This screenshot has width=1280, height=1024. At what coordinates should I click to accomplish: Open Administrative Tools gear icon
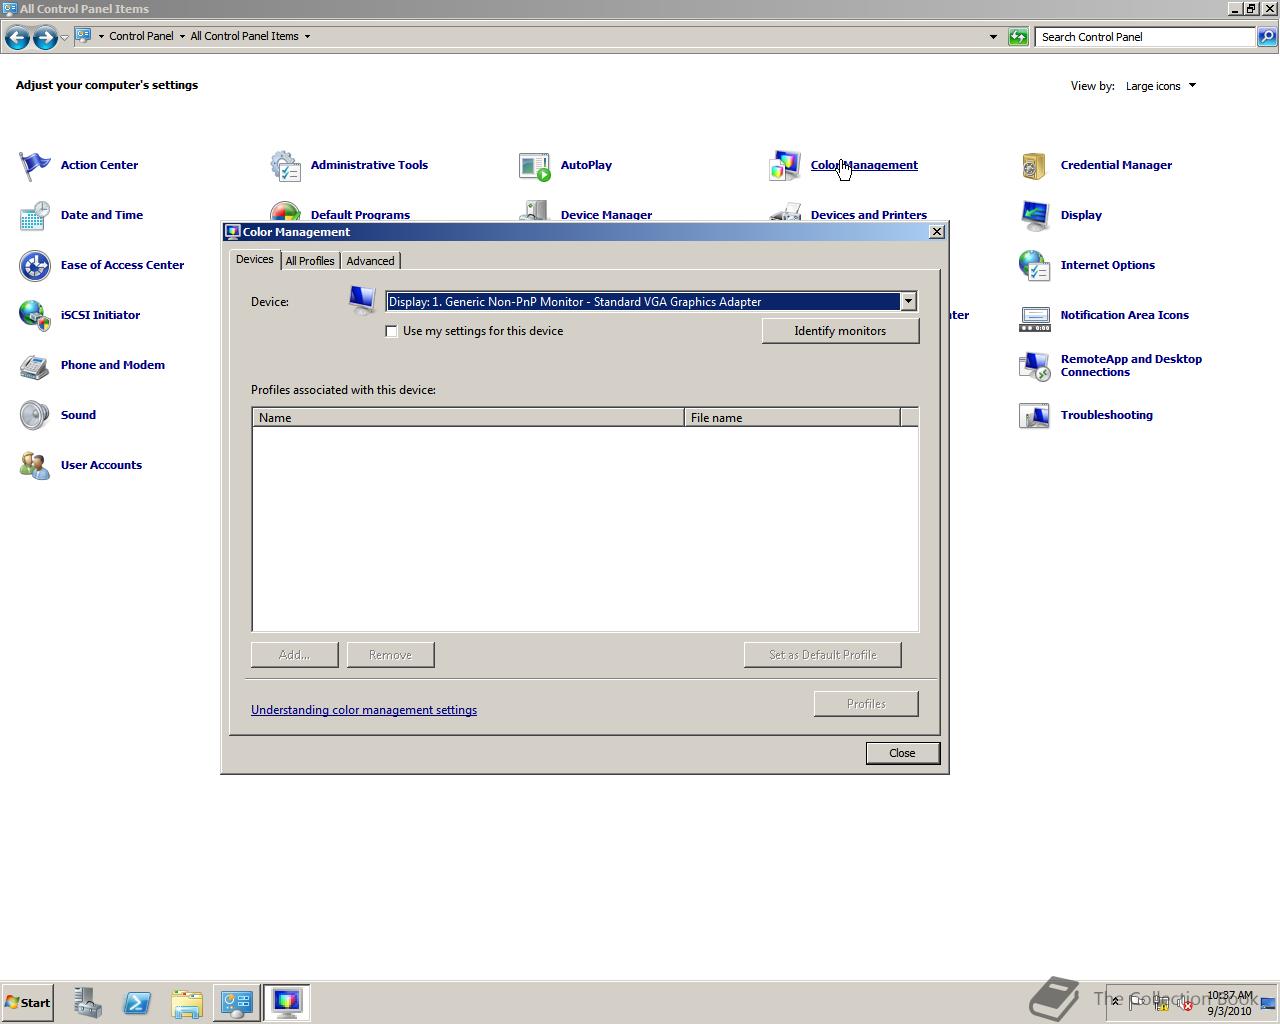(285, 165)
